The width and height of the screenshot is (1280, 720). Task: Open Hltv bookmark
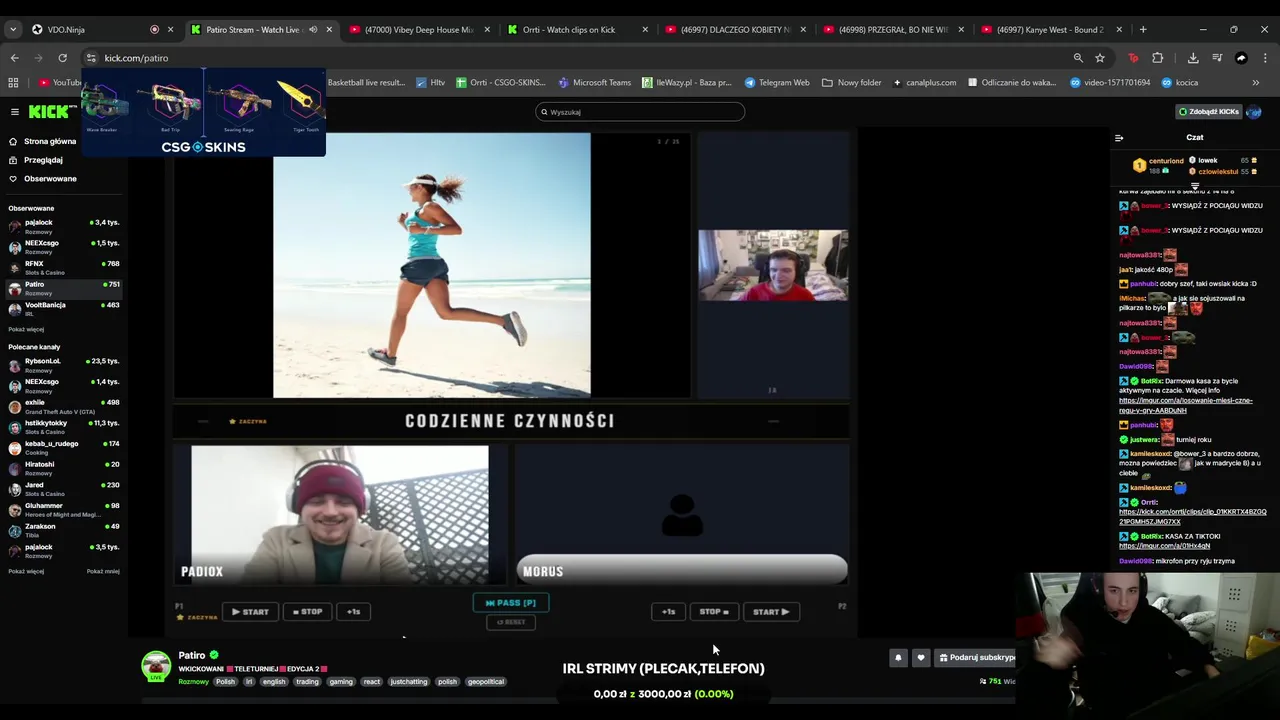coord(431,83)
